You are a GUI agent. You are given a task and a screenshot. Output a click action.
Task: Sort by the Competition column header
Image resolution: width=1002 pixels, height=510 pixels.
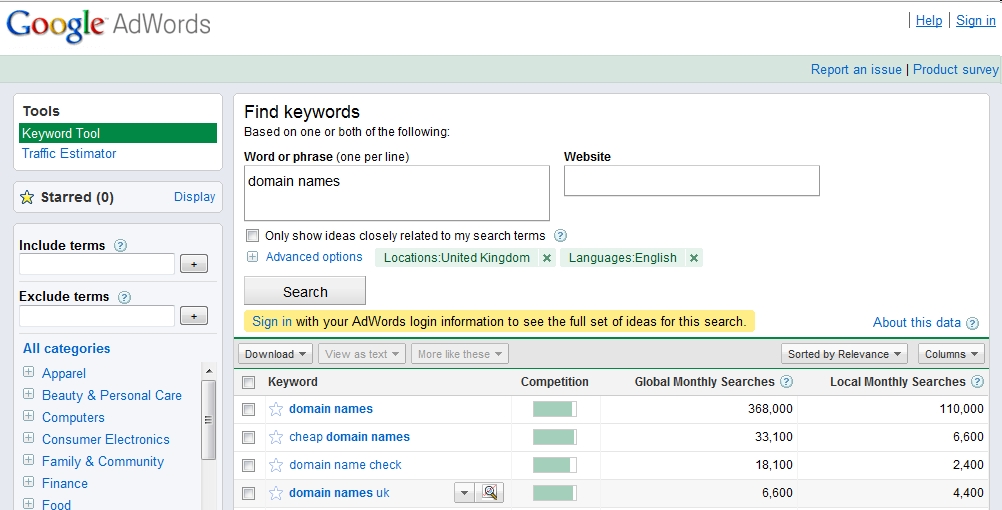tap(555, 382)
